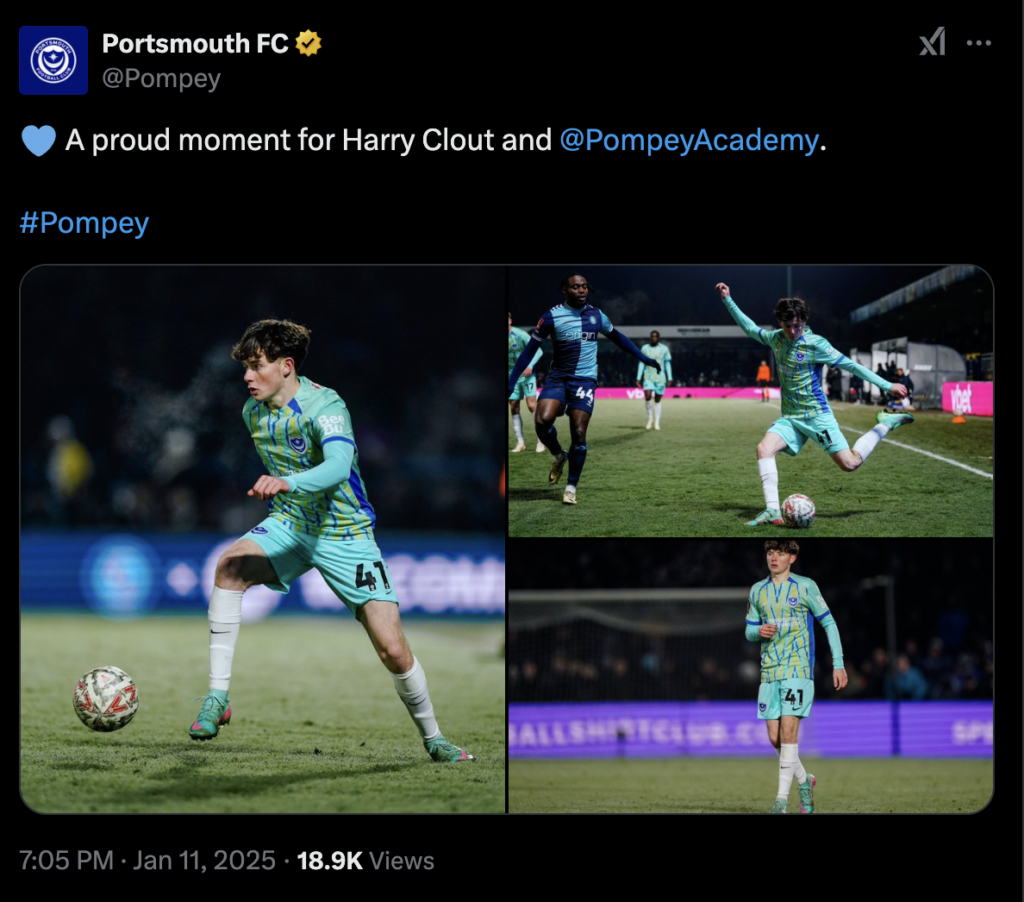Screen dimensions: 1024x902
Task: Open bottom-right photo of player standing
Action: pos(750,676)
